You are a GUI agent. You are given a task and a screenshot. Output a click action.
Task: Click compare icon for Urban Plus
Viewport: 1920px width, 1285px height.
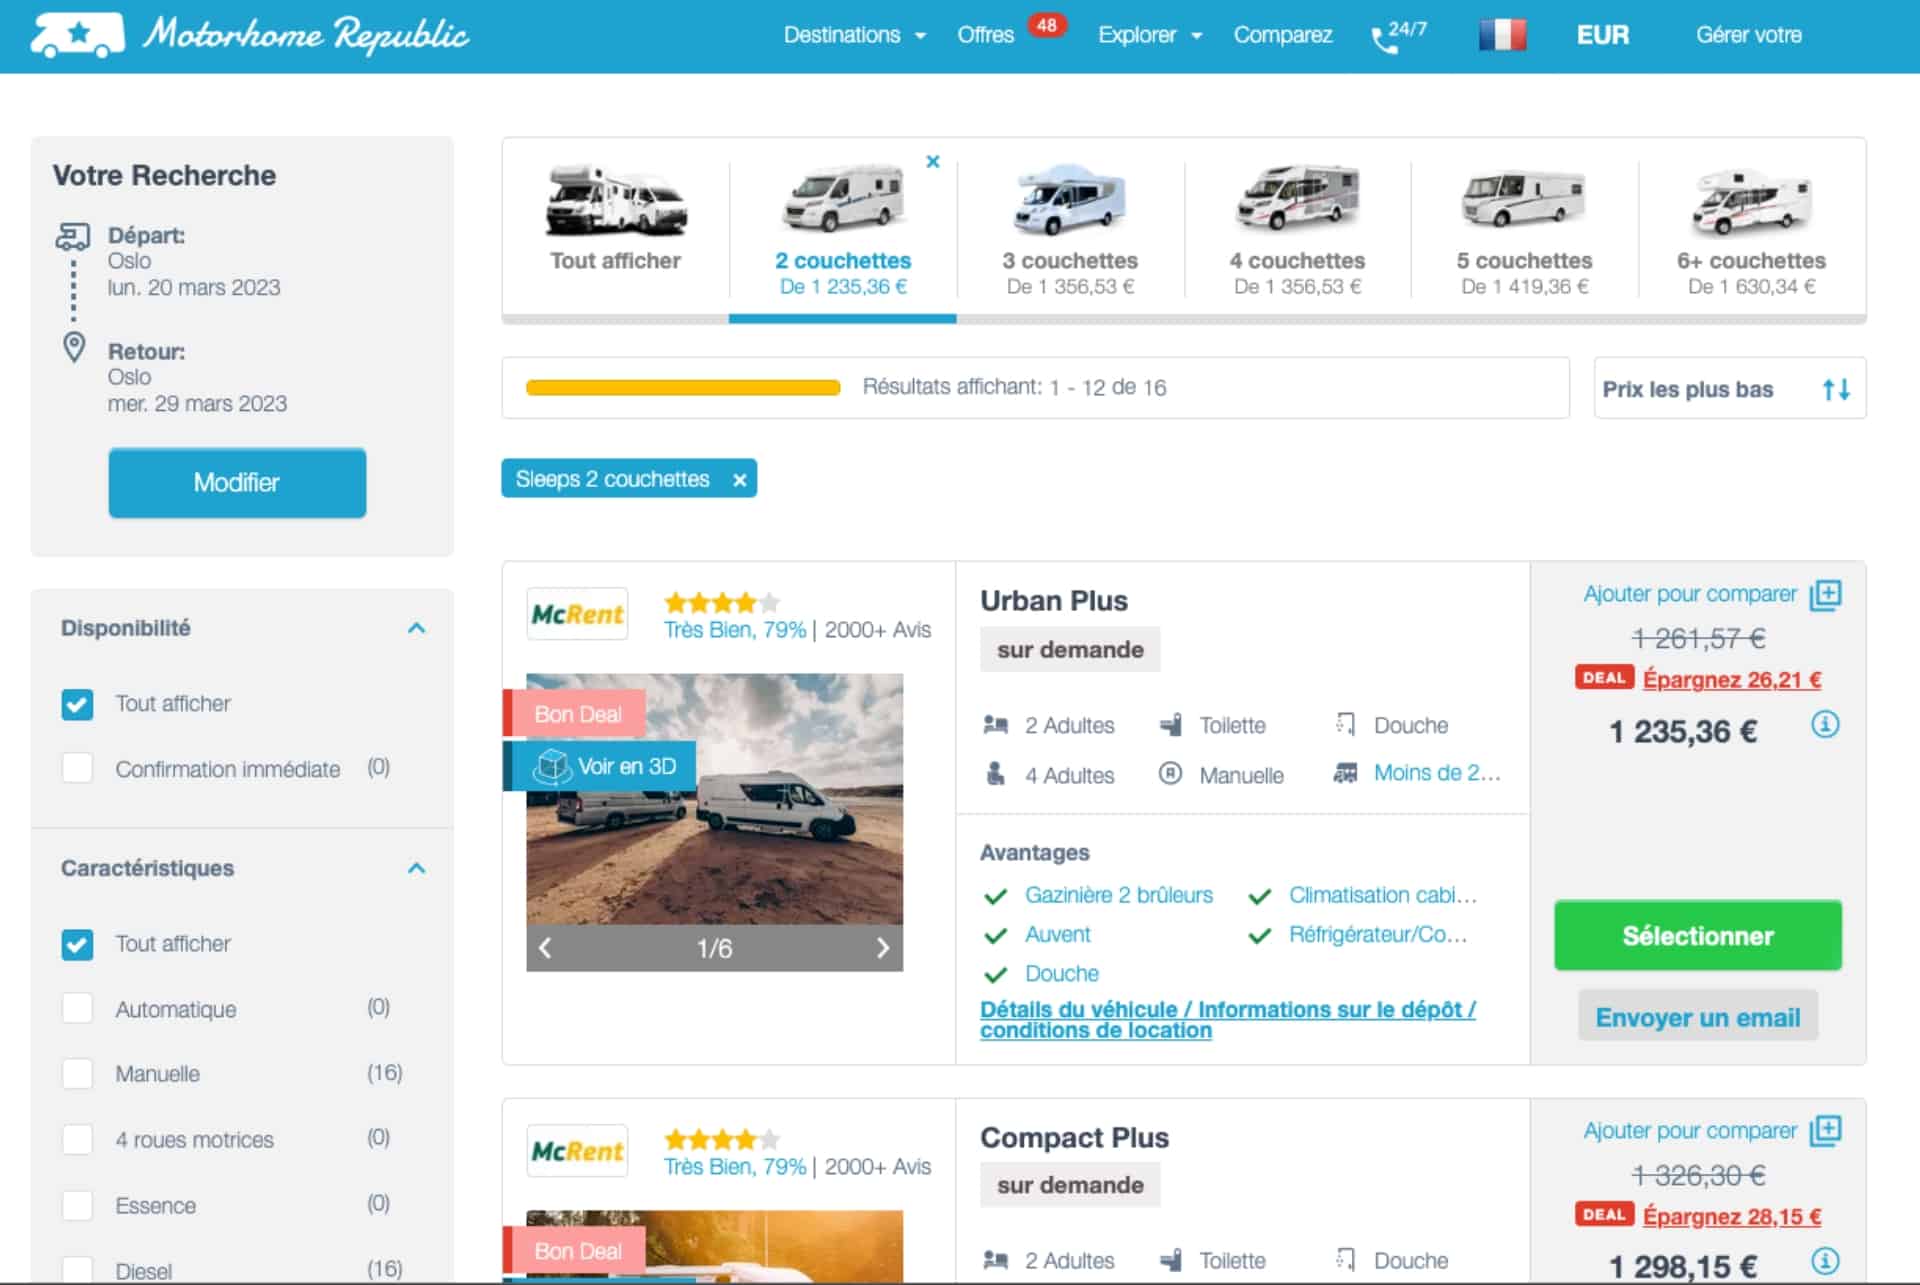[1825, 594]
